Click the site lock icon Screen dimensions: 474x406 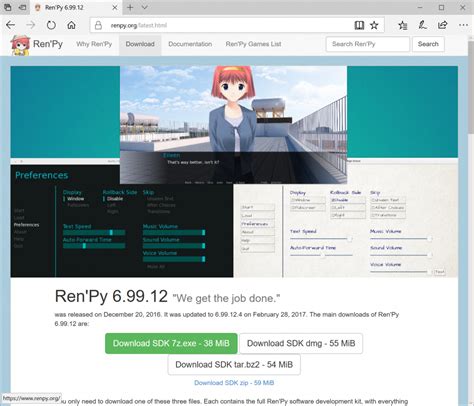coord(98,25)
